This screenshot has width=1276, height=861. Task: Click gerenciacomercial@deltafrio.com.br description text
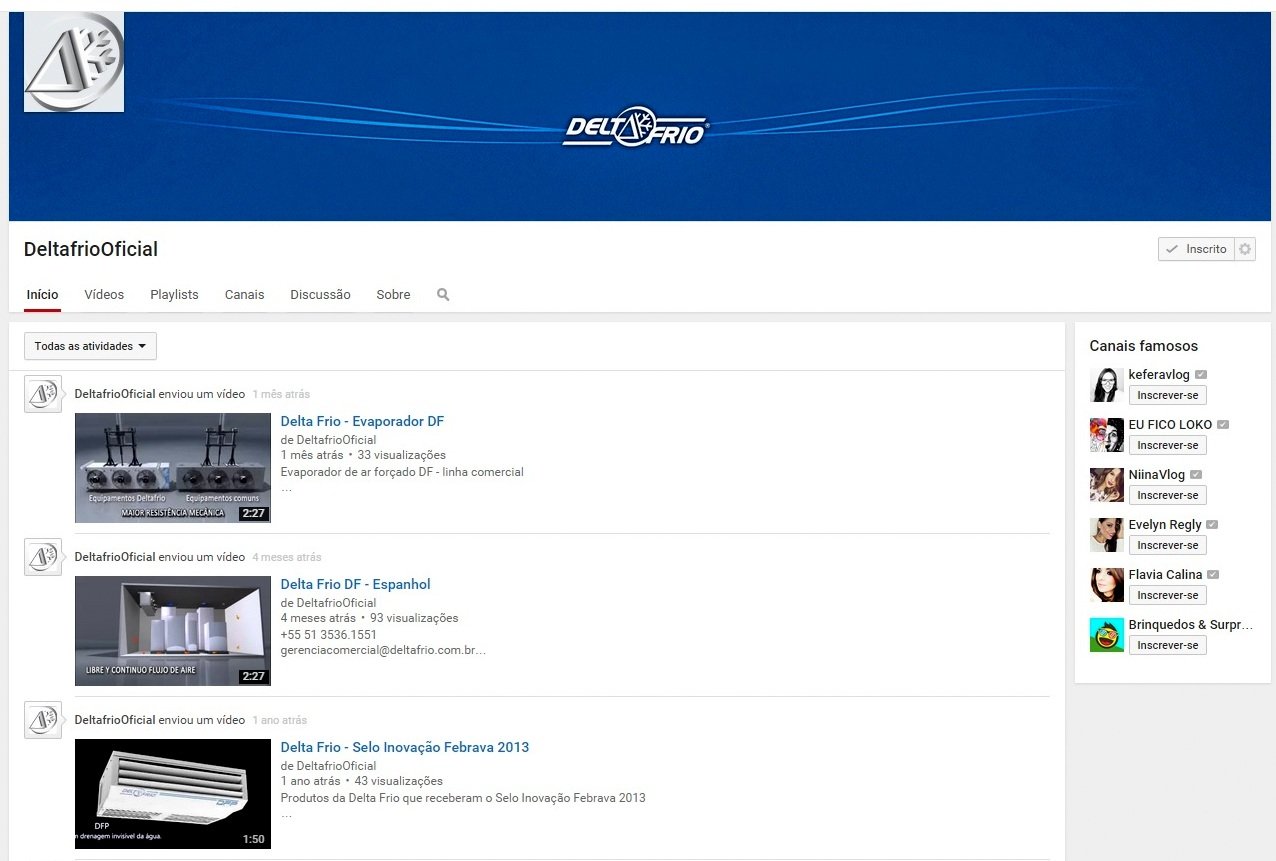coord(383,650)
